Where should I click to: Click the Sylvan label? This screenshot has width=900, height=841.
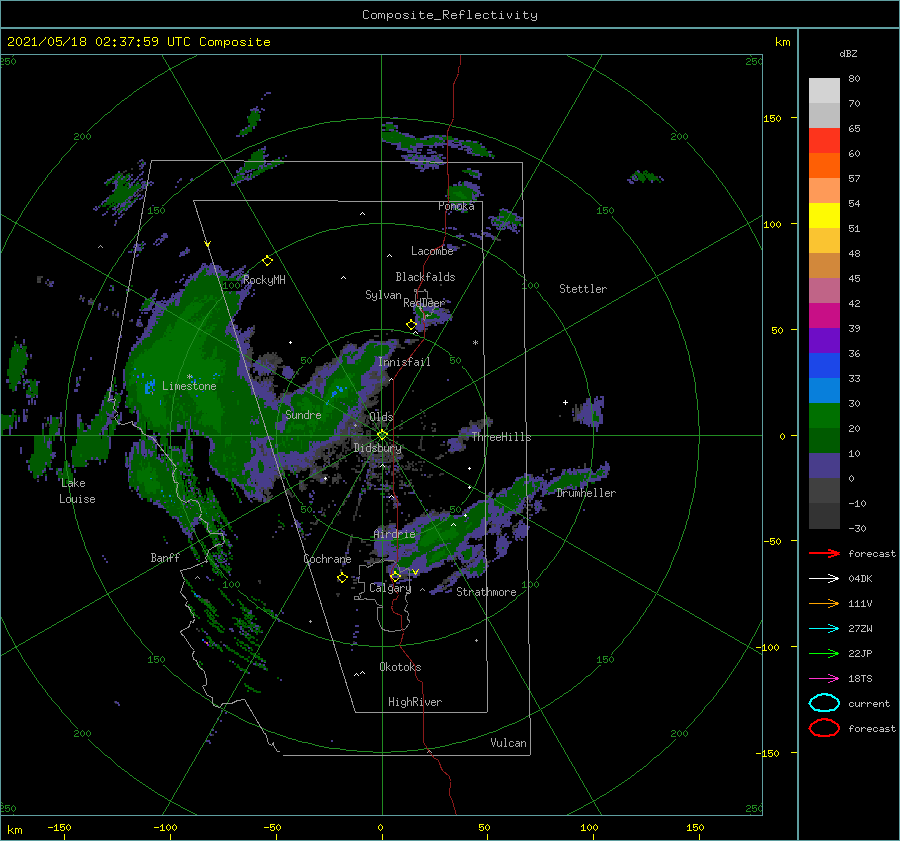coord(383,295)
